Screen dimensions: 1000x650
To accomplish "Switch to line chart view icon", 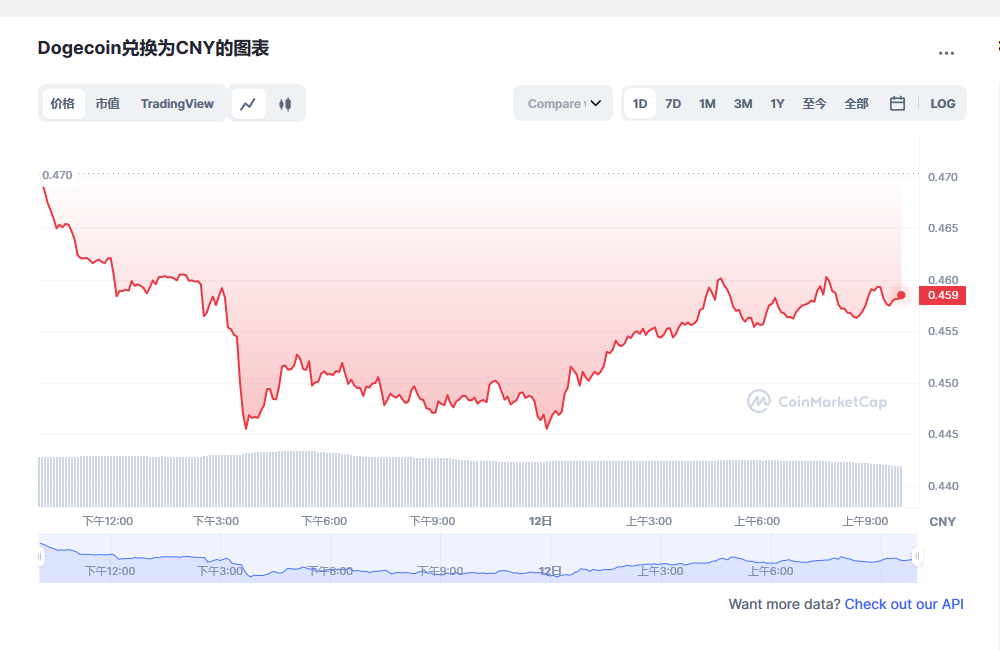I will tap(249, 104).
